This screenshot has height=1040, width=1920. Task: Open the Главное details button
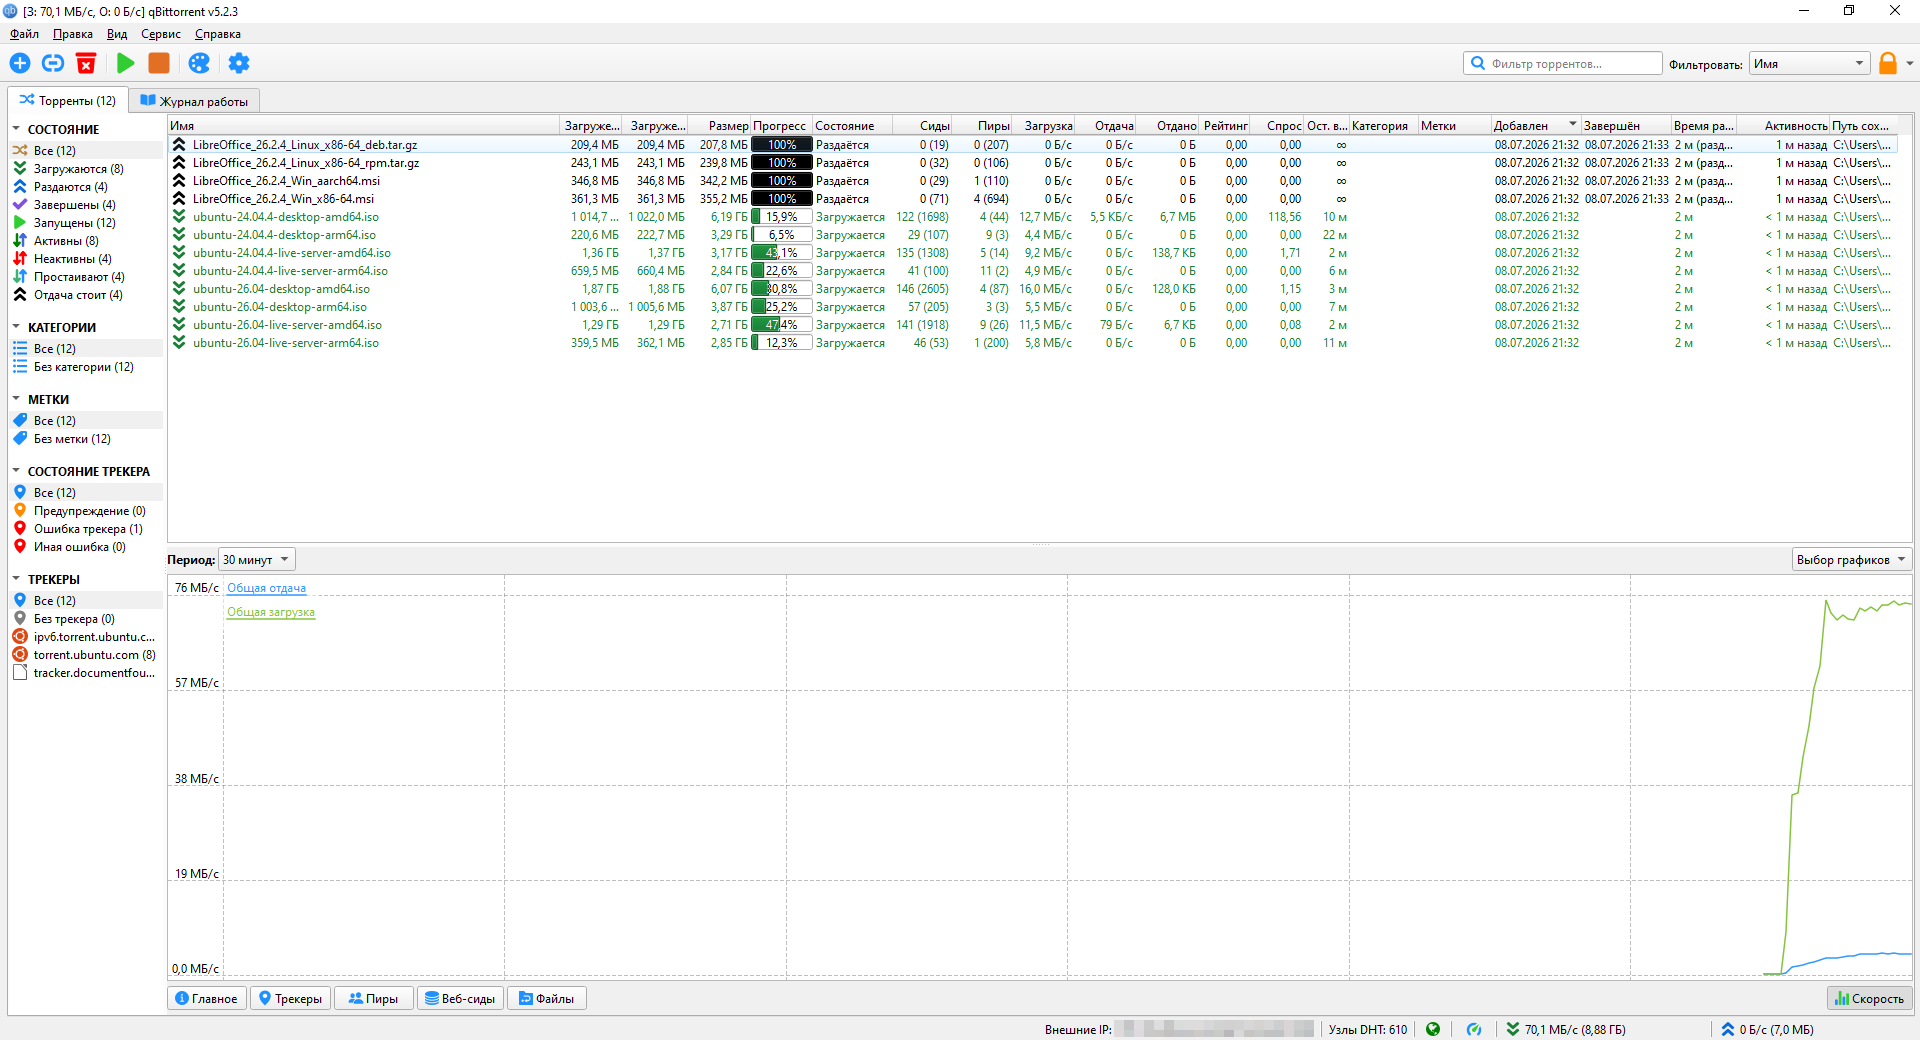click(x=206, y=998)
